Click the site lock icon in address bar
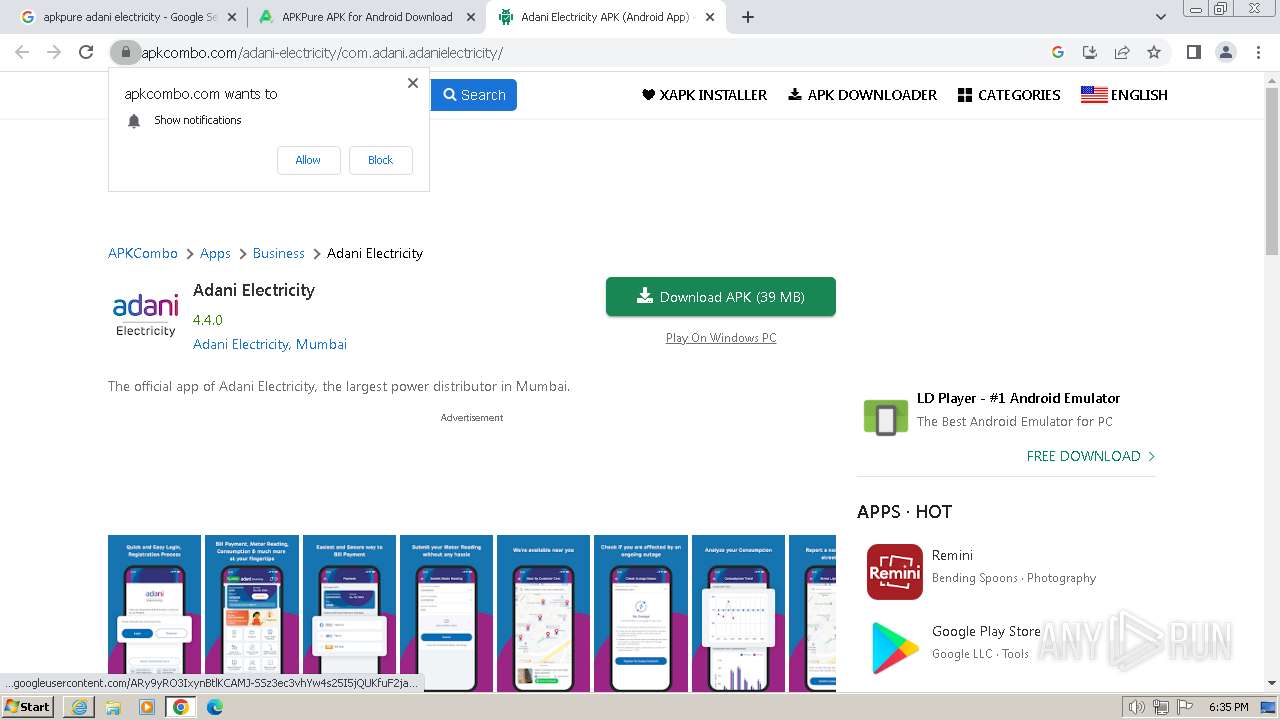The image size is (1280, 720). [x=125, y=52]
